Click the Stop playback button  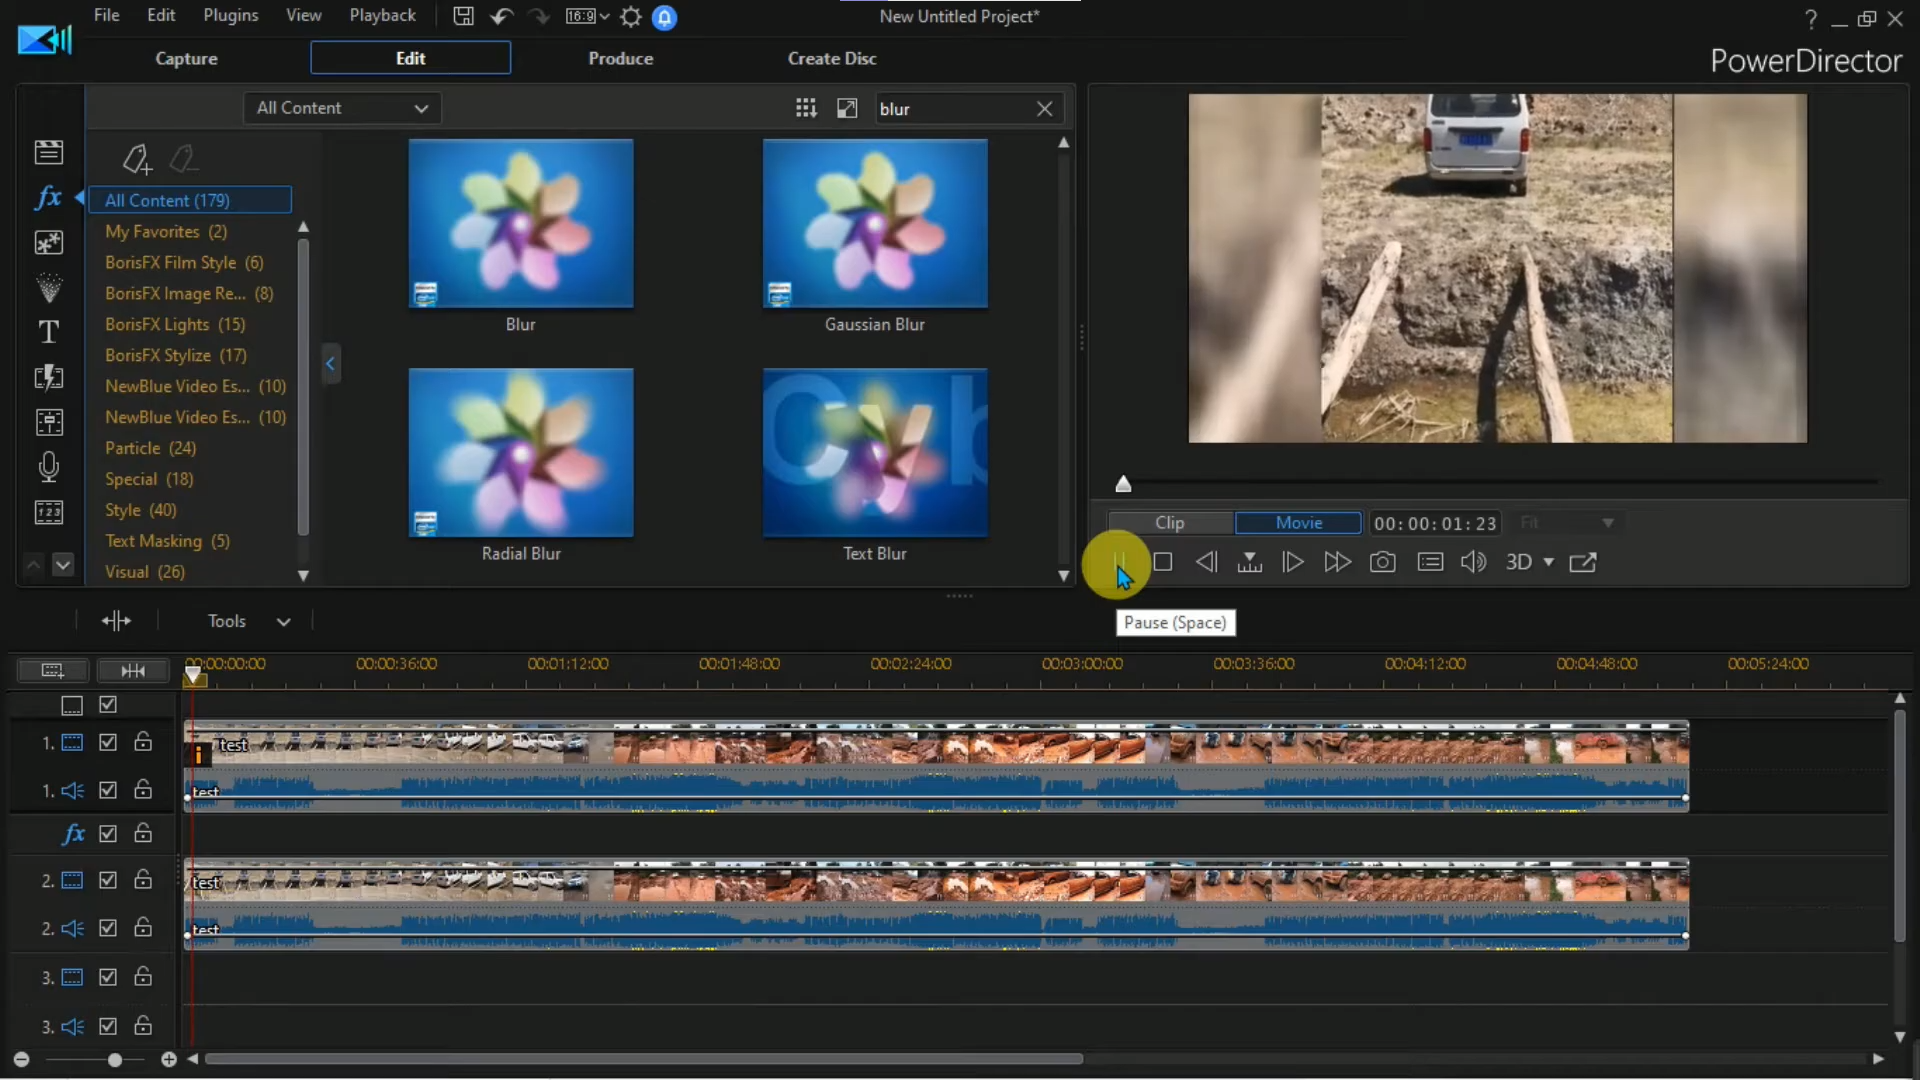pos(1162,562)
